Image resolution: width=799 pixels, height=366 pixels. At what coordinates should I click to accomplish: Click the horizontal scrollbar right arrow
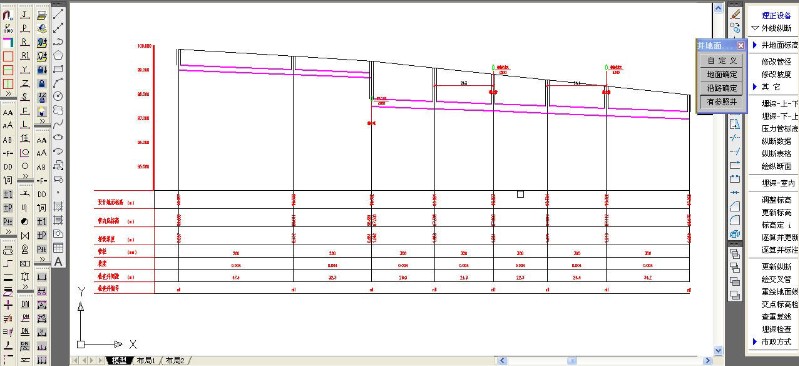point(707,361)
